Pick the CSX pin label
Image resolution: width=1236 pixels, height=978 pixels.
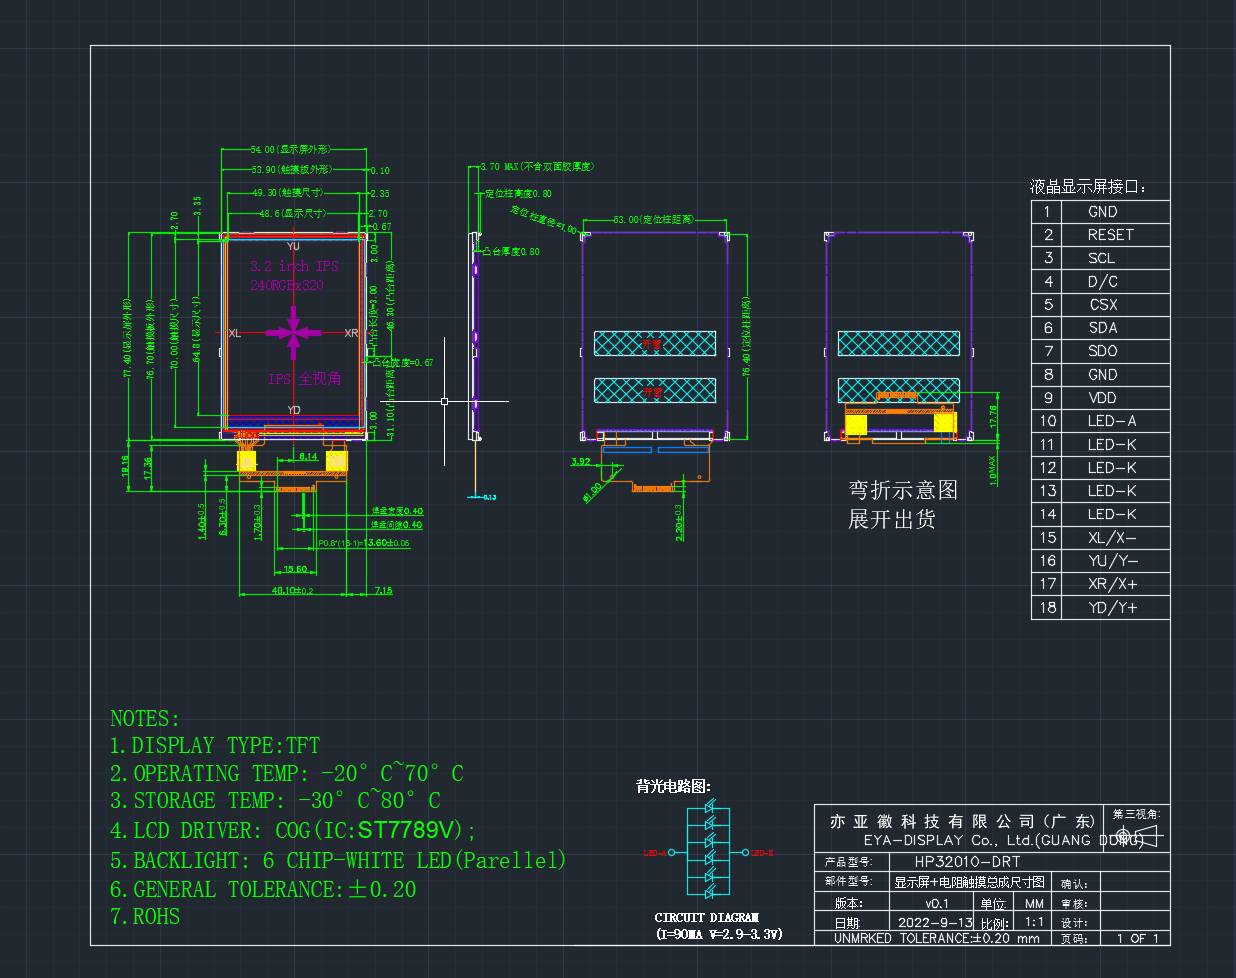pyautogui.click(x=1103, y=305)
